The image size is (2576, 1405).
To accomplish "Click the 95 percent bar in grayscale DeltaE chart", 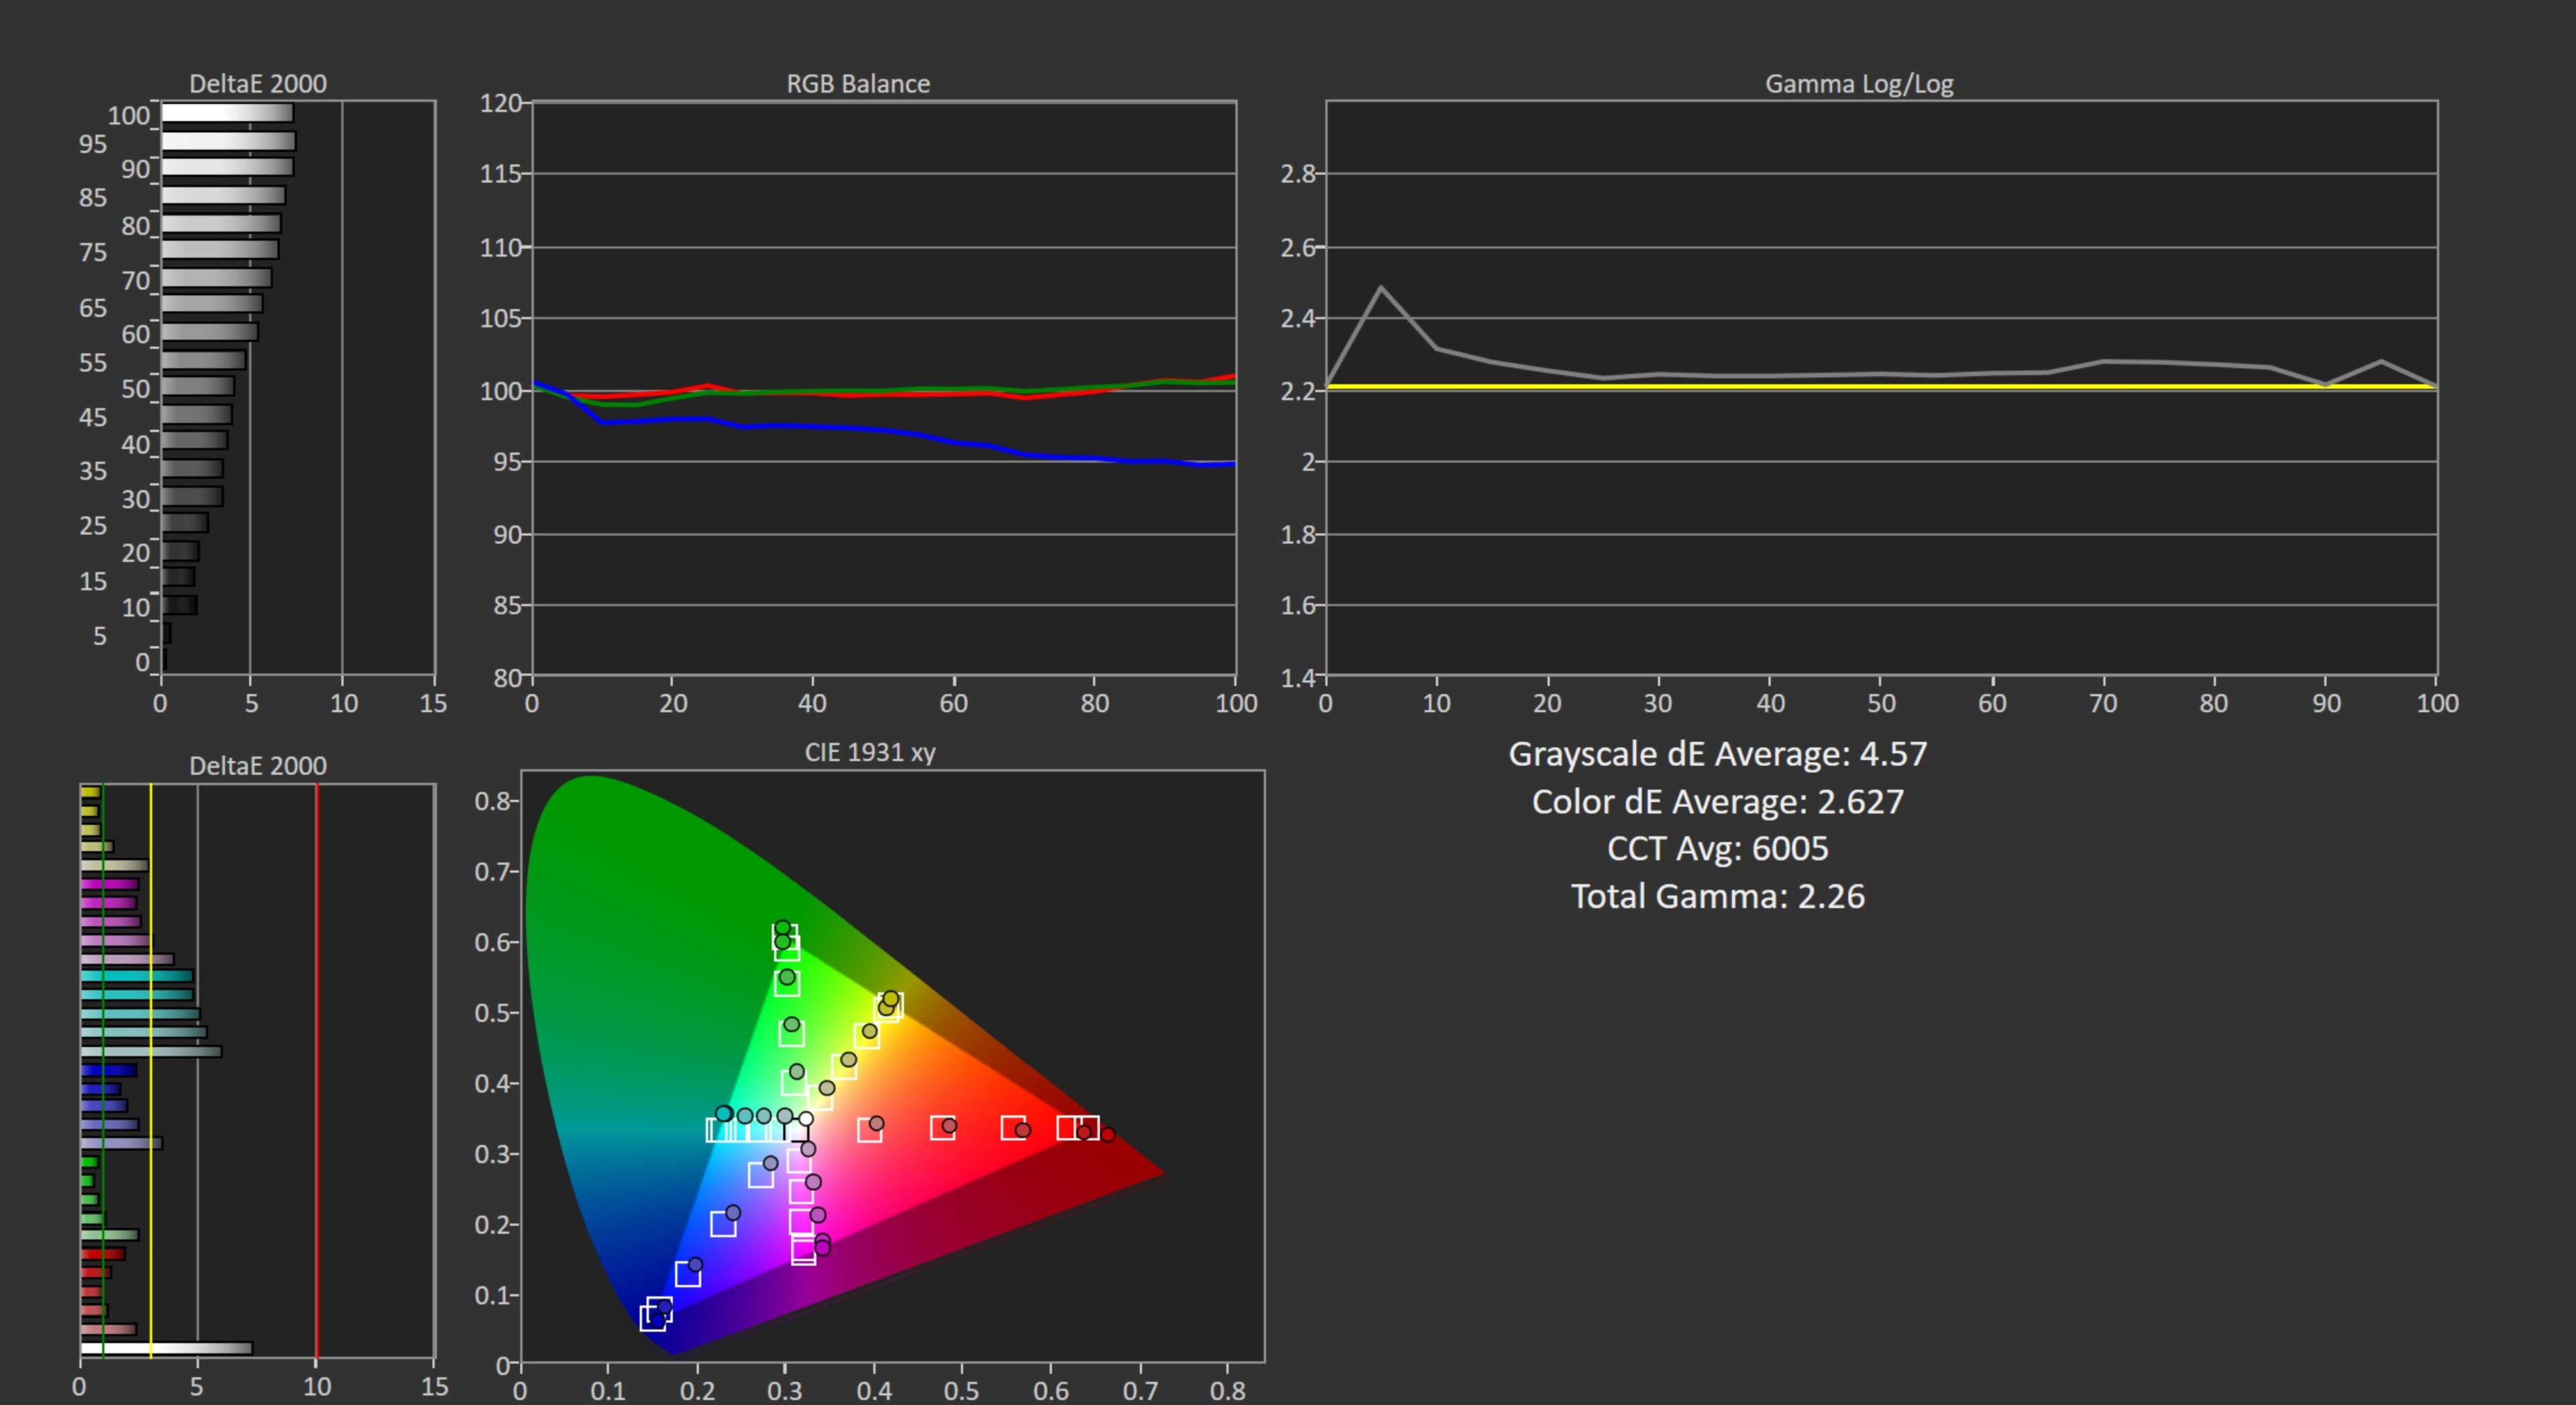I will click(228, 142).
